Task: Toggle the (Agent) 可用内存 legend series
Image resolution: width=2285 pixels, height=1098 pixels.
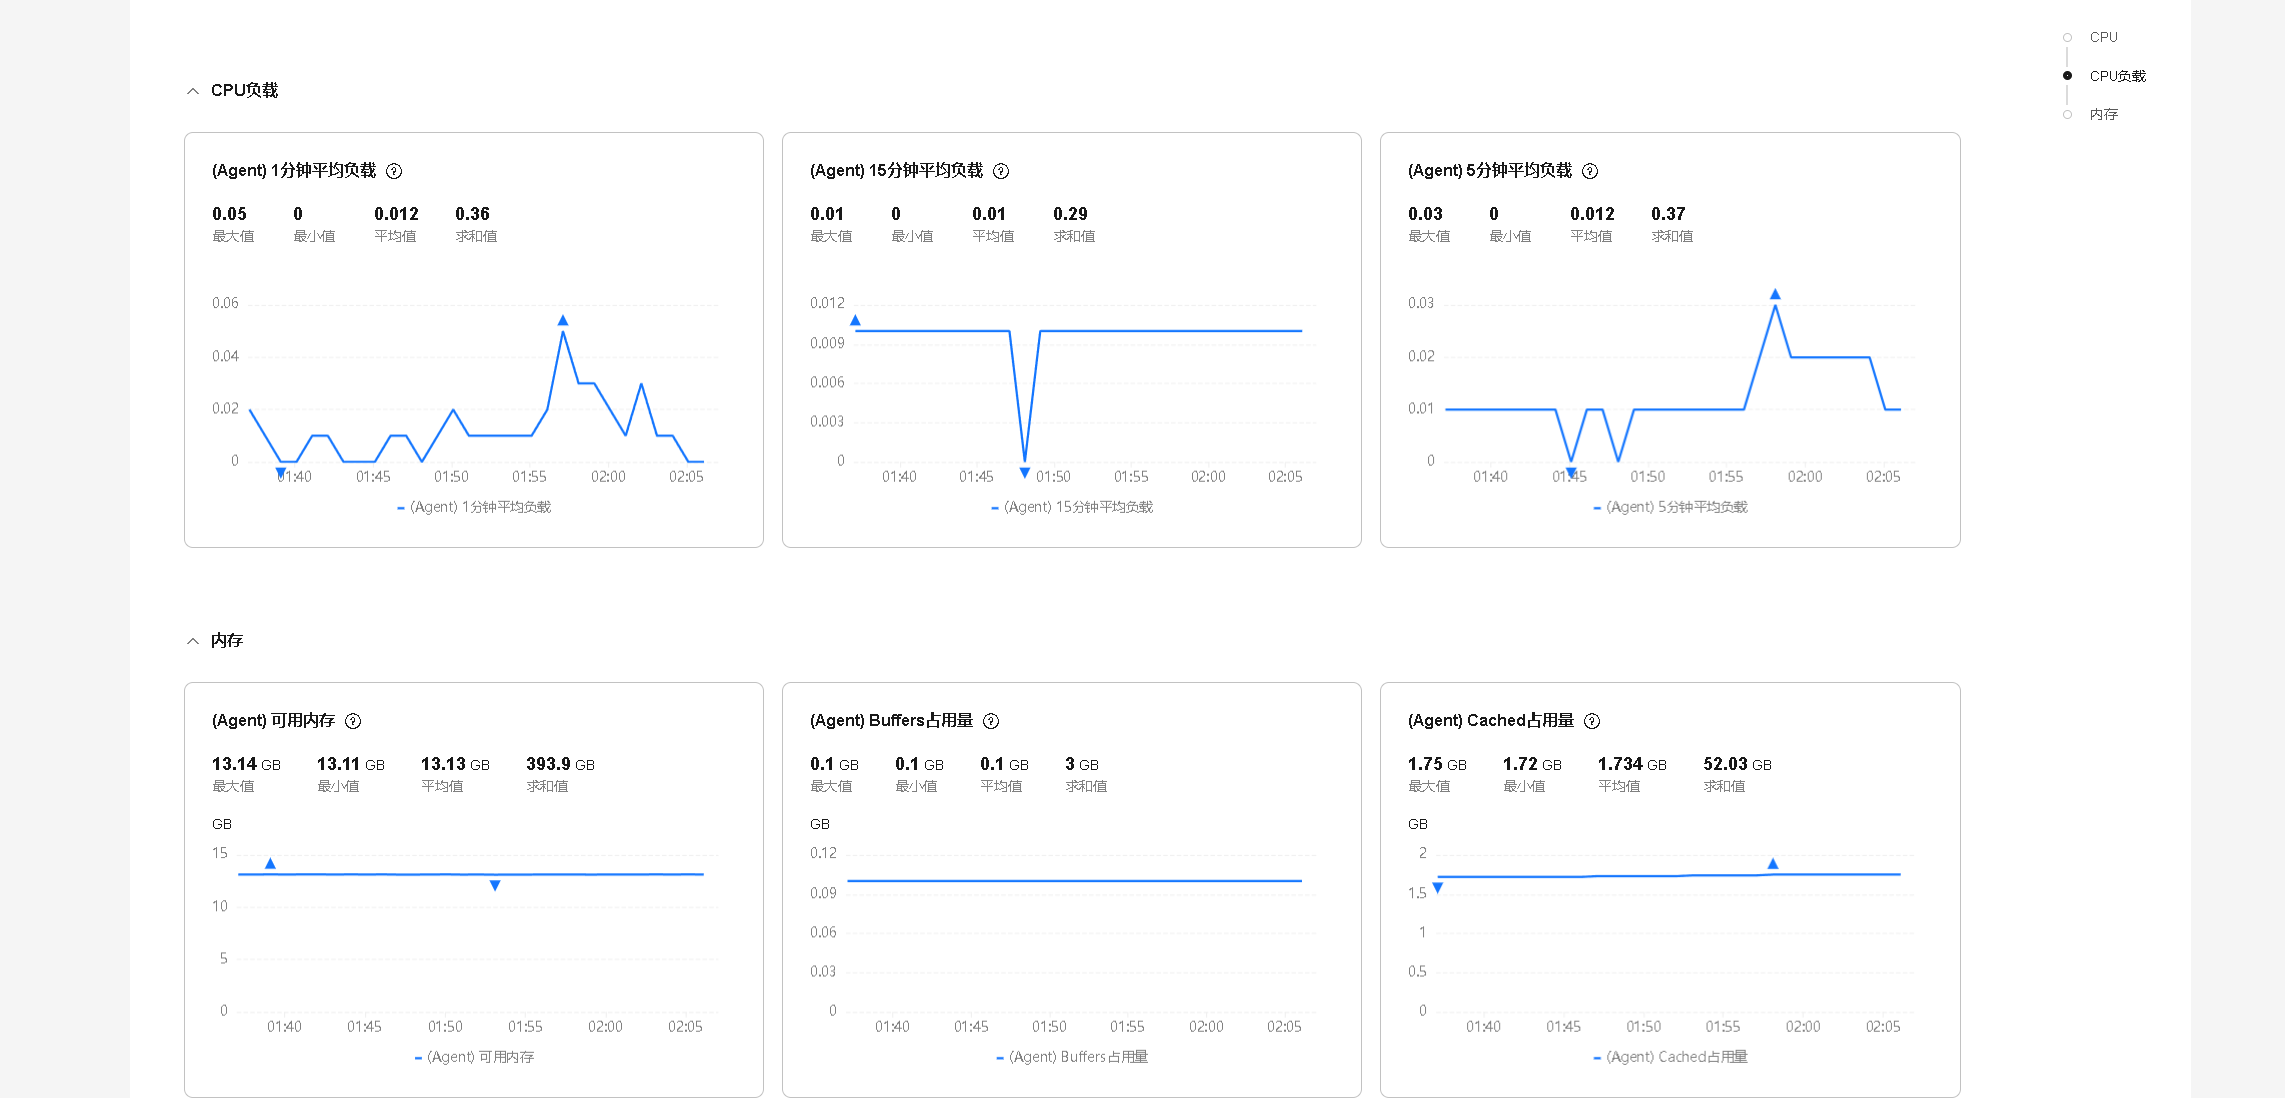Action: coord(474,1057)
